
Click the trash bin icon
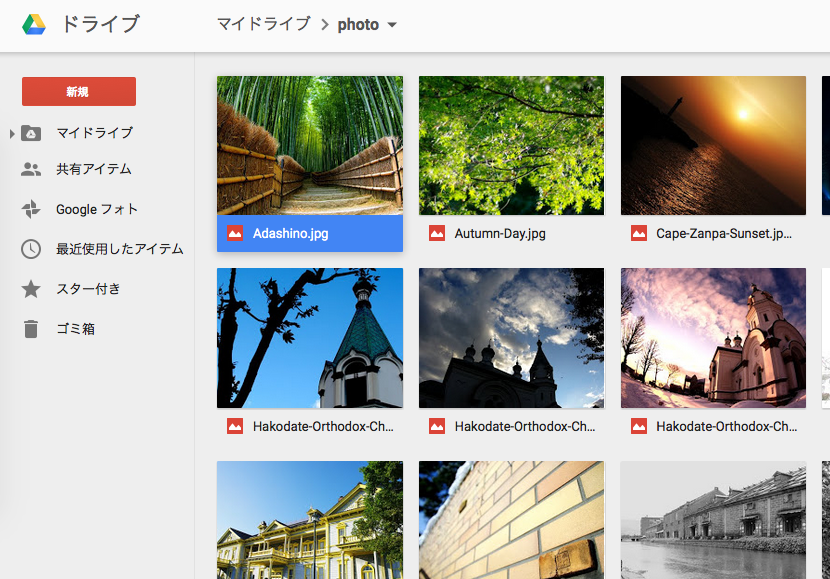[31, 329]
